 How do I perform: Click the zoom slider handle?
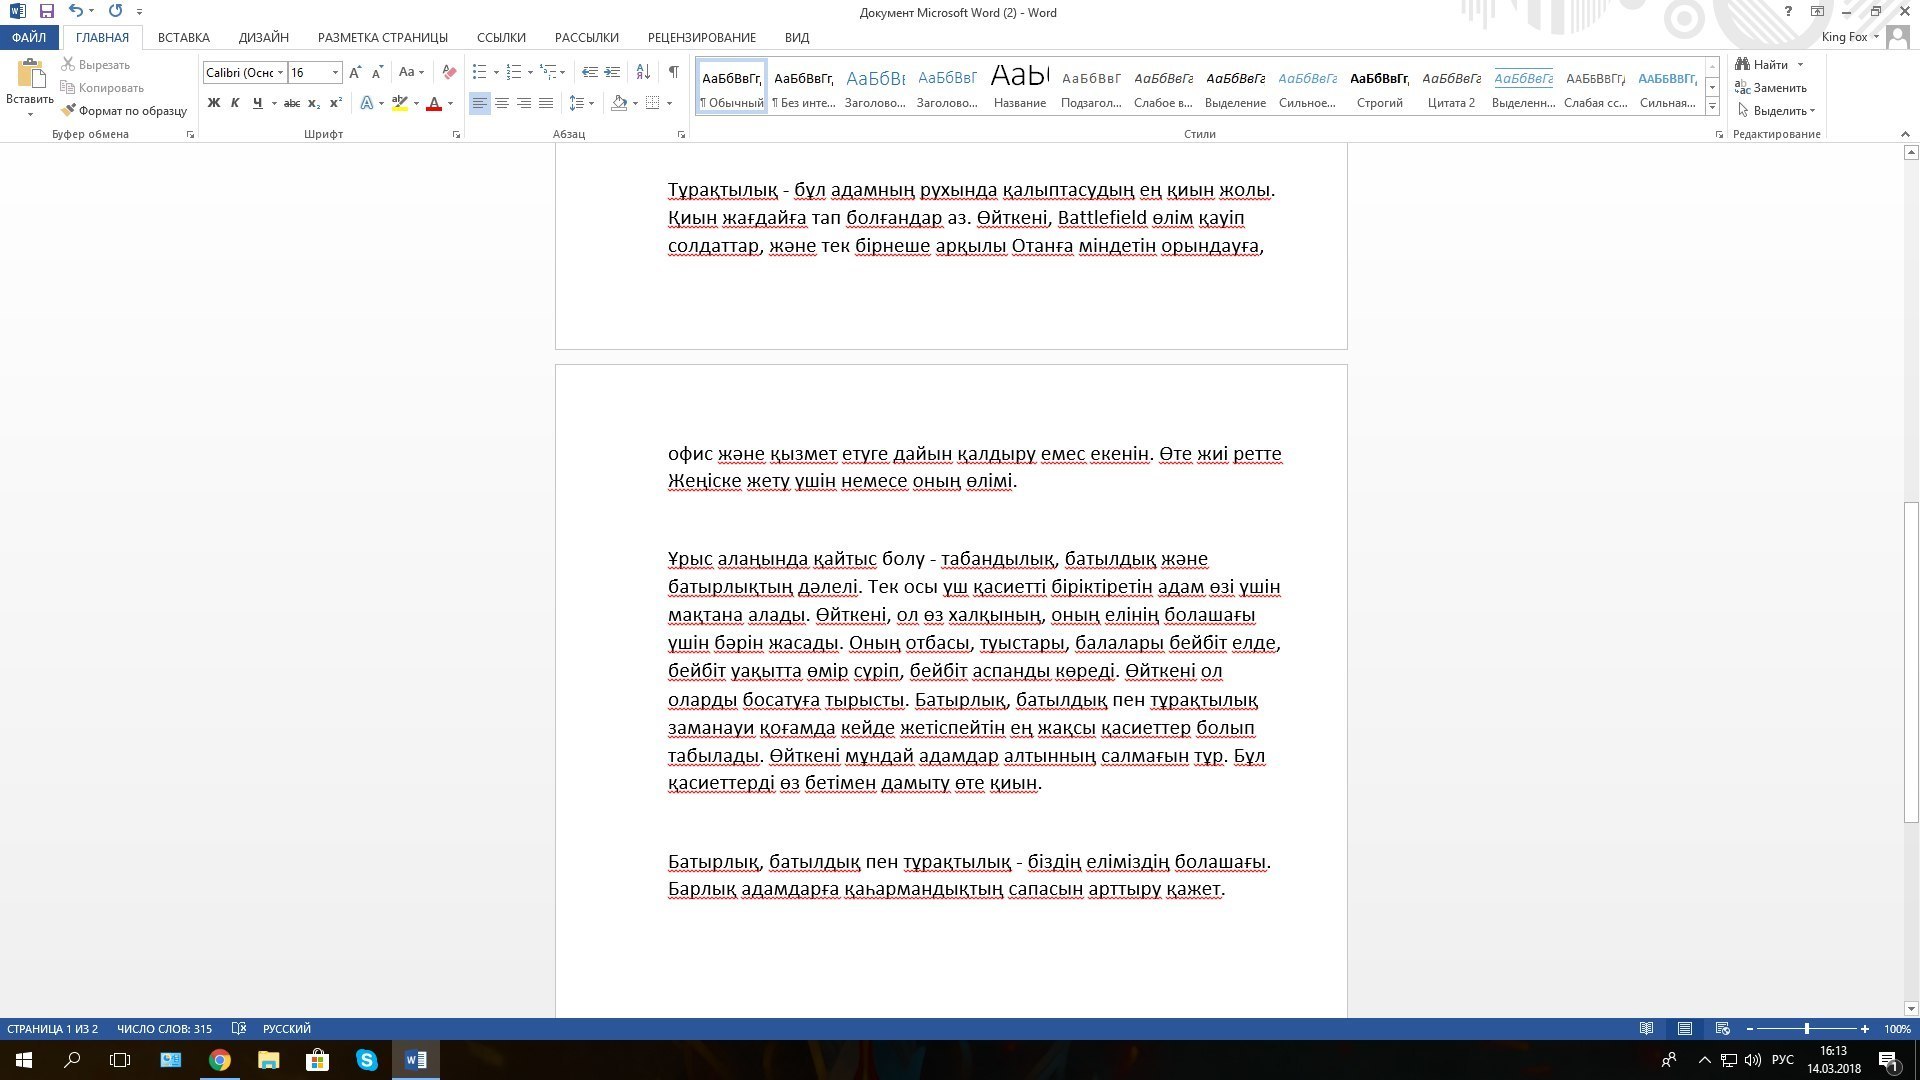[x=1806, y=1029]
